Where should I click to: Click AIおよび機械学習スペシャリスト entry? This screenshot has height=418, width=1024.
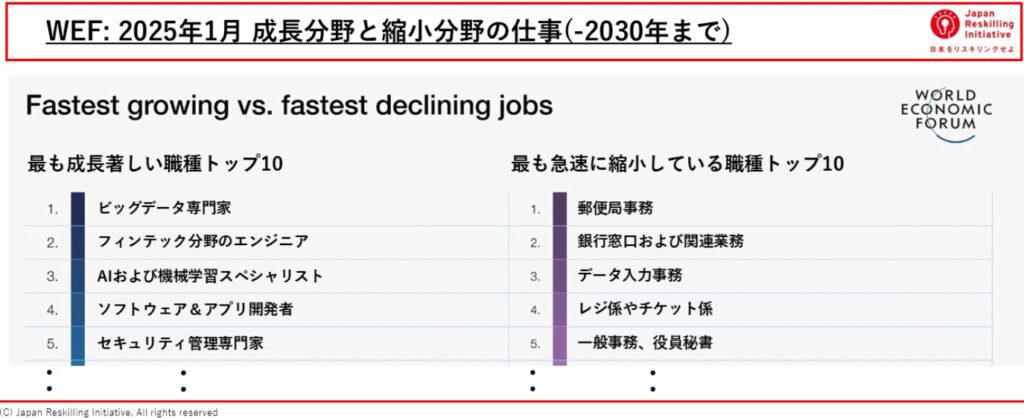210,276
